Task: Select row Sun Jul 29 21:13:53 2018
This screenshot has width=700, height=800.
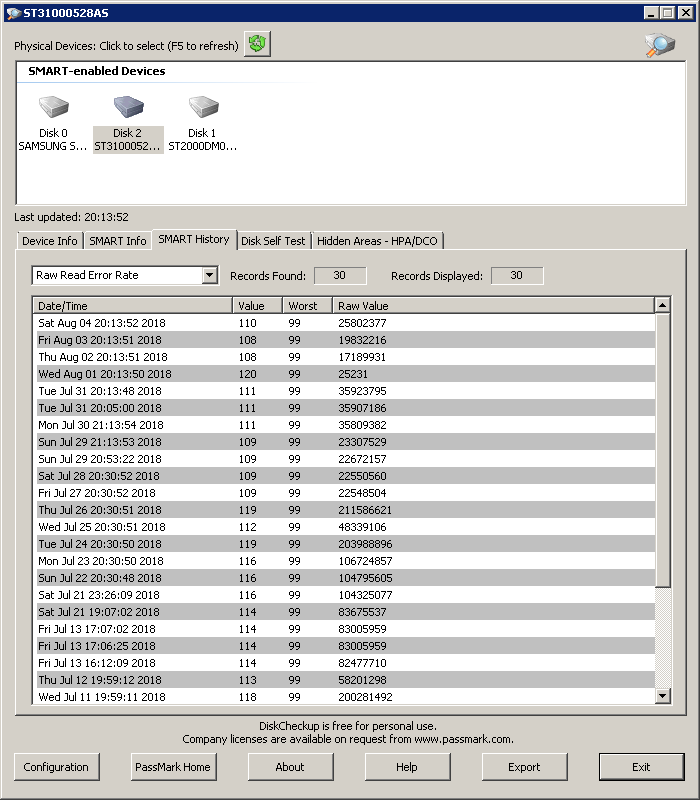Action: click(344, 442)
